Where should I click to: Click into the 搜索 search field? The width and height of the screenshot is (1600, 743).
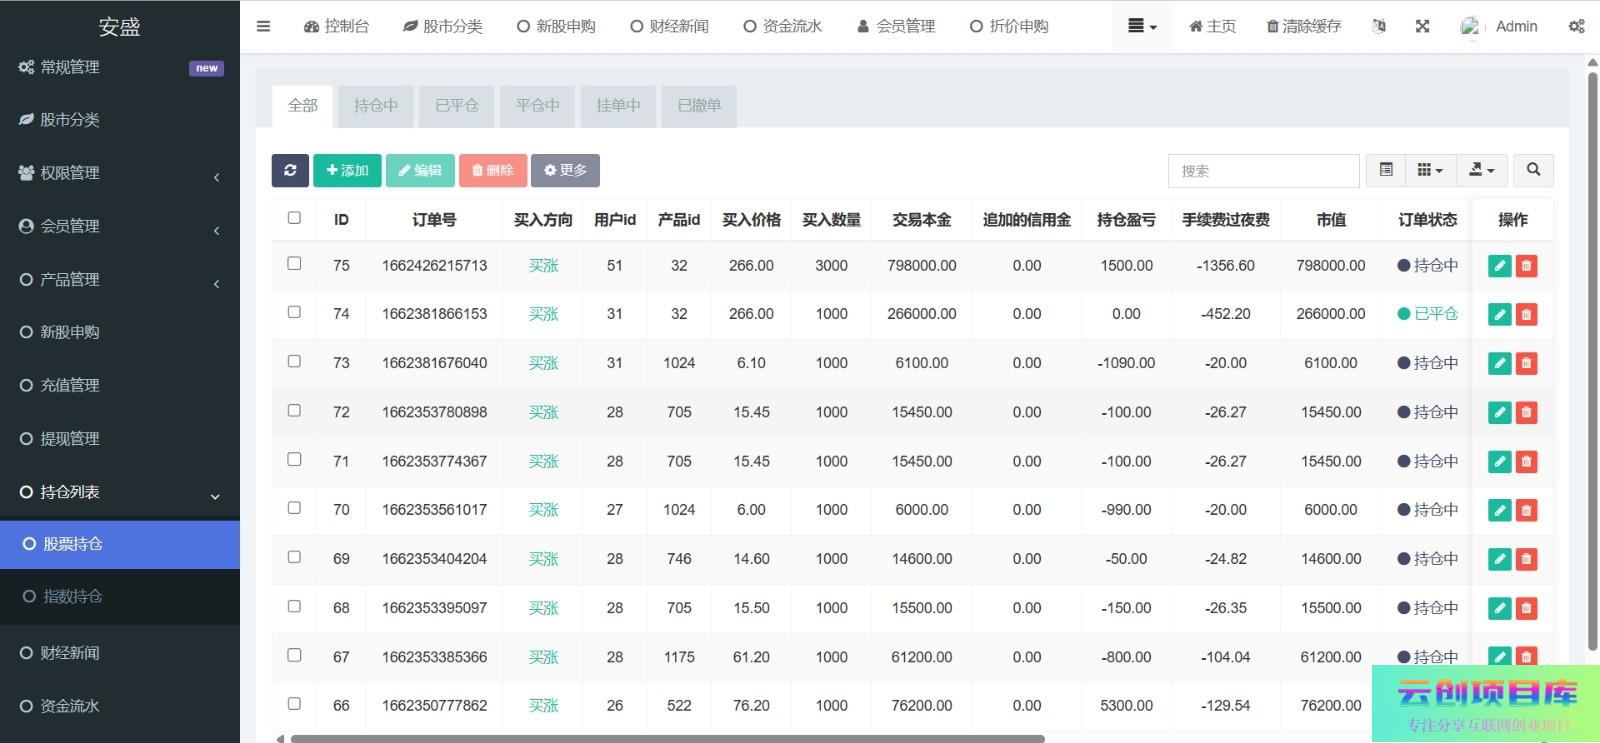[x=1263, y=171]
